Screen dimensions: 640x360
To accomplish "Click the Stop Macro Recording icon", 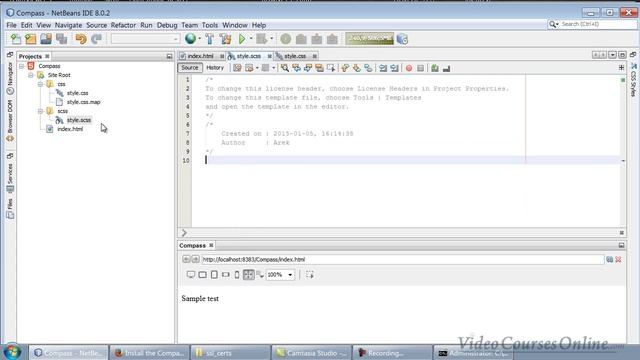I will (420, 68).
